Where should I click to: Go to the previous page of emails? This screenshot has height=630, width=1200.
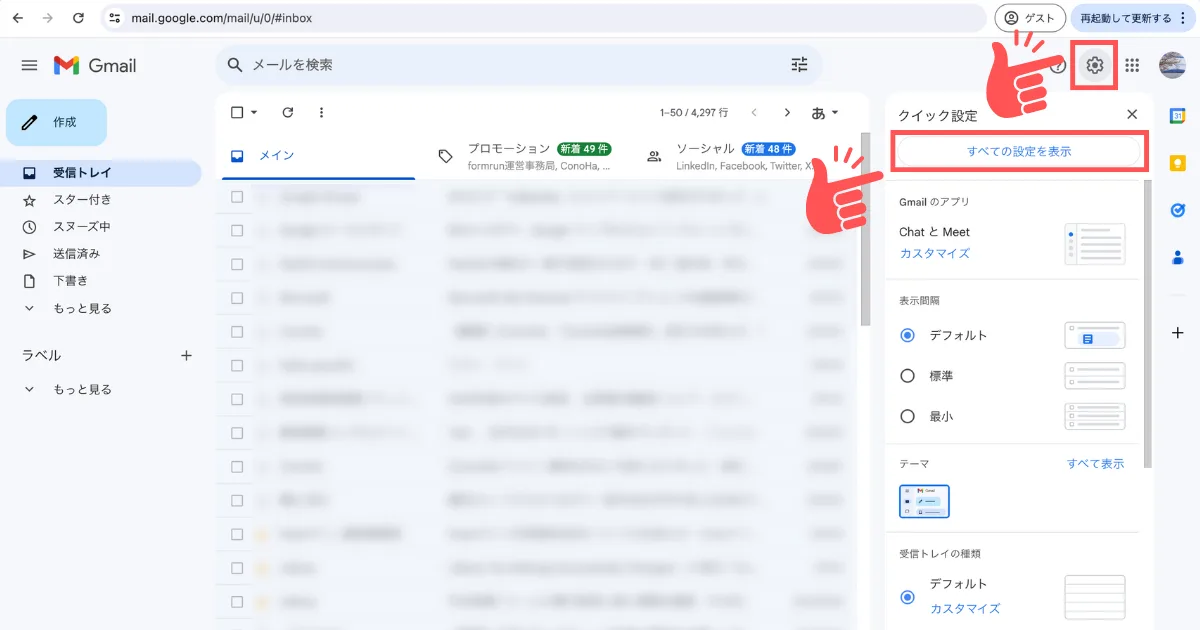(x=754, y=113)
